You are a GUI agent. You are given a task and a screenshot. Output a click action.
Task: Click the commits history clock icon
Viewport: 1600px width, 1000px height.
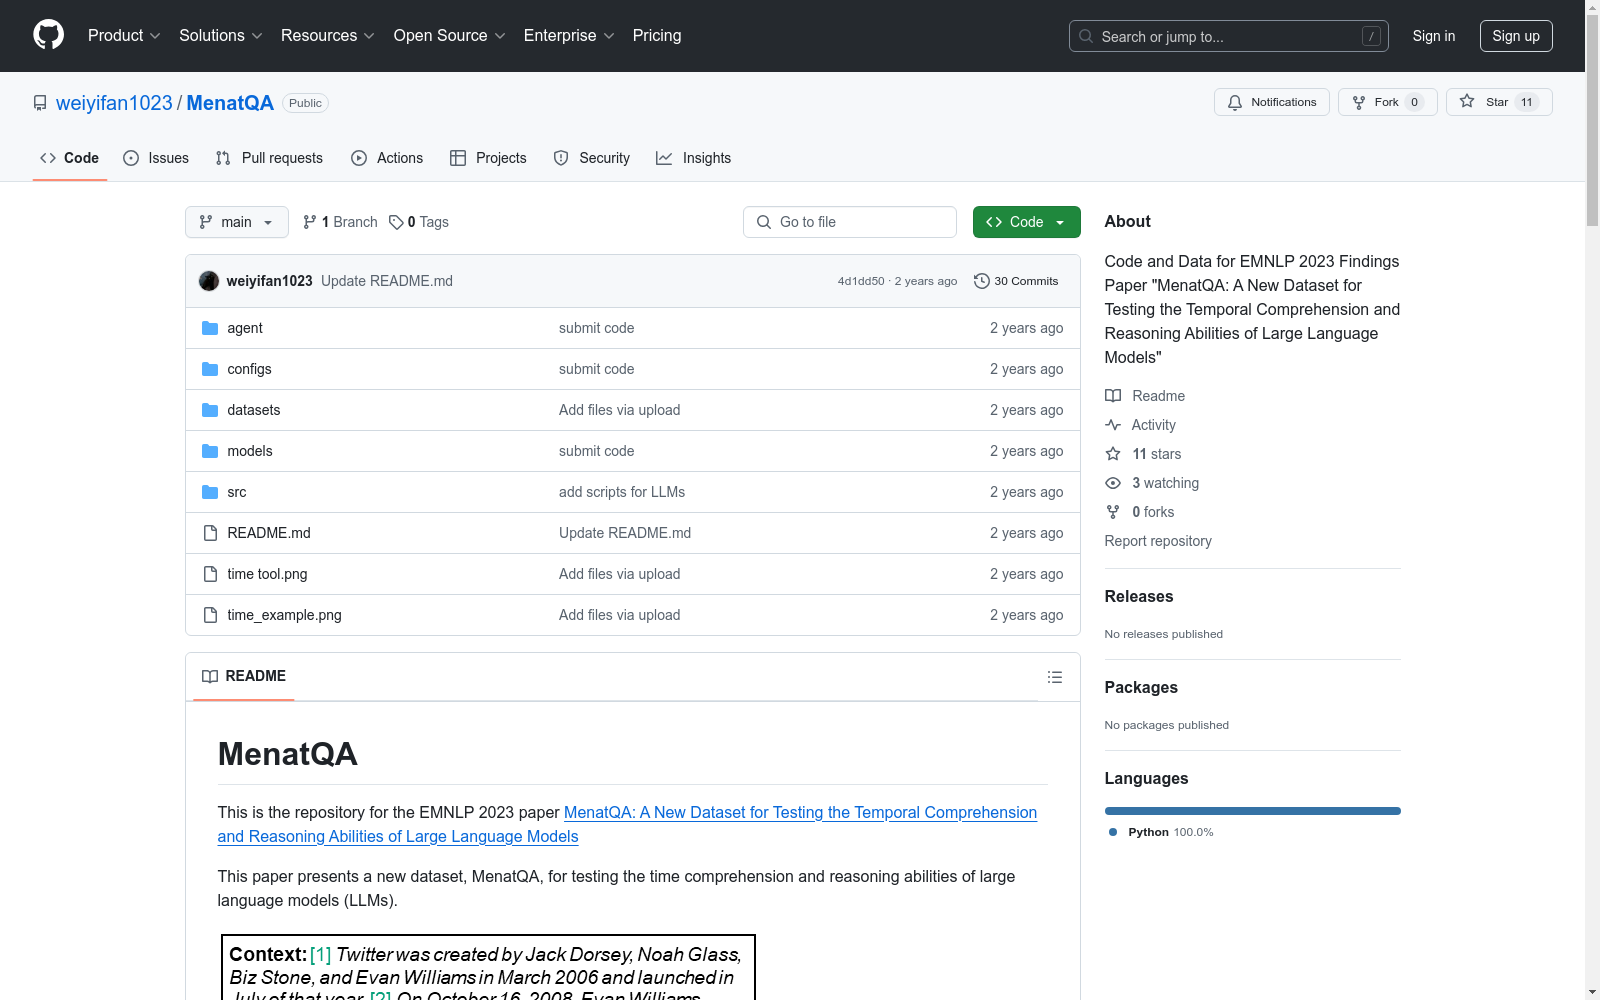982,281
